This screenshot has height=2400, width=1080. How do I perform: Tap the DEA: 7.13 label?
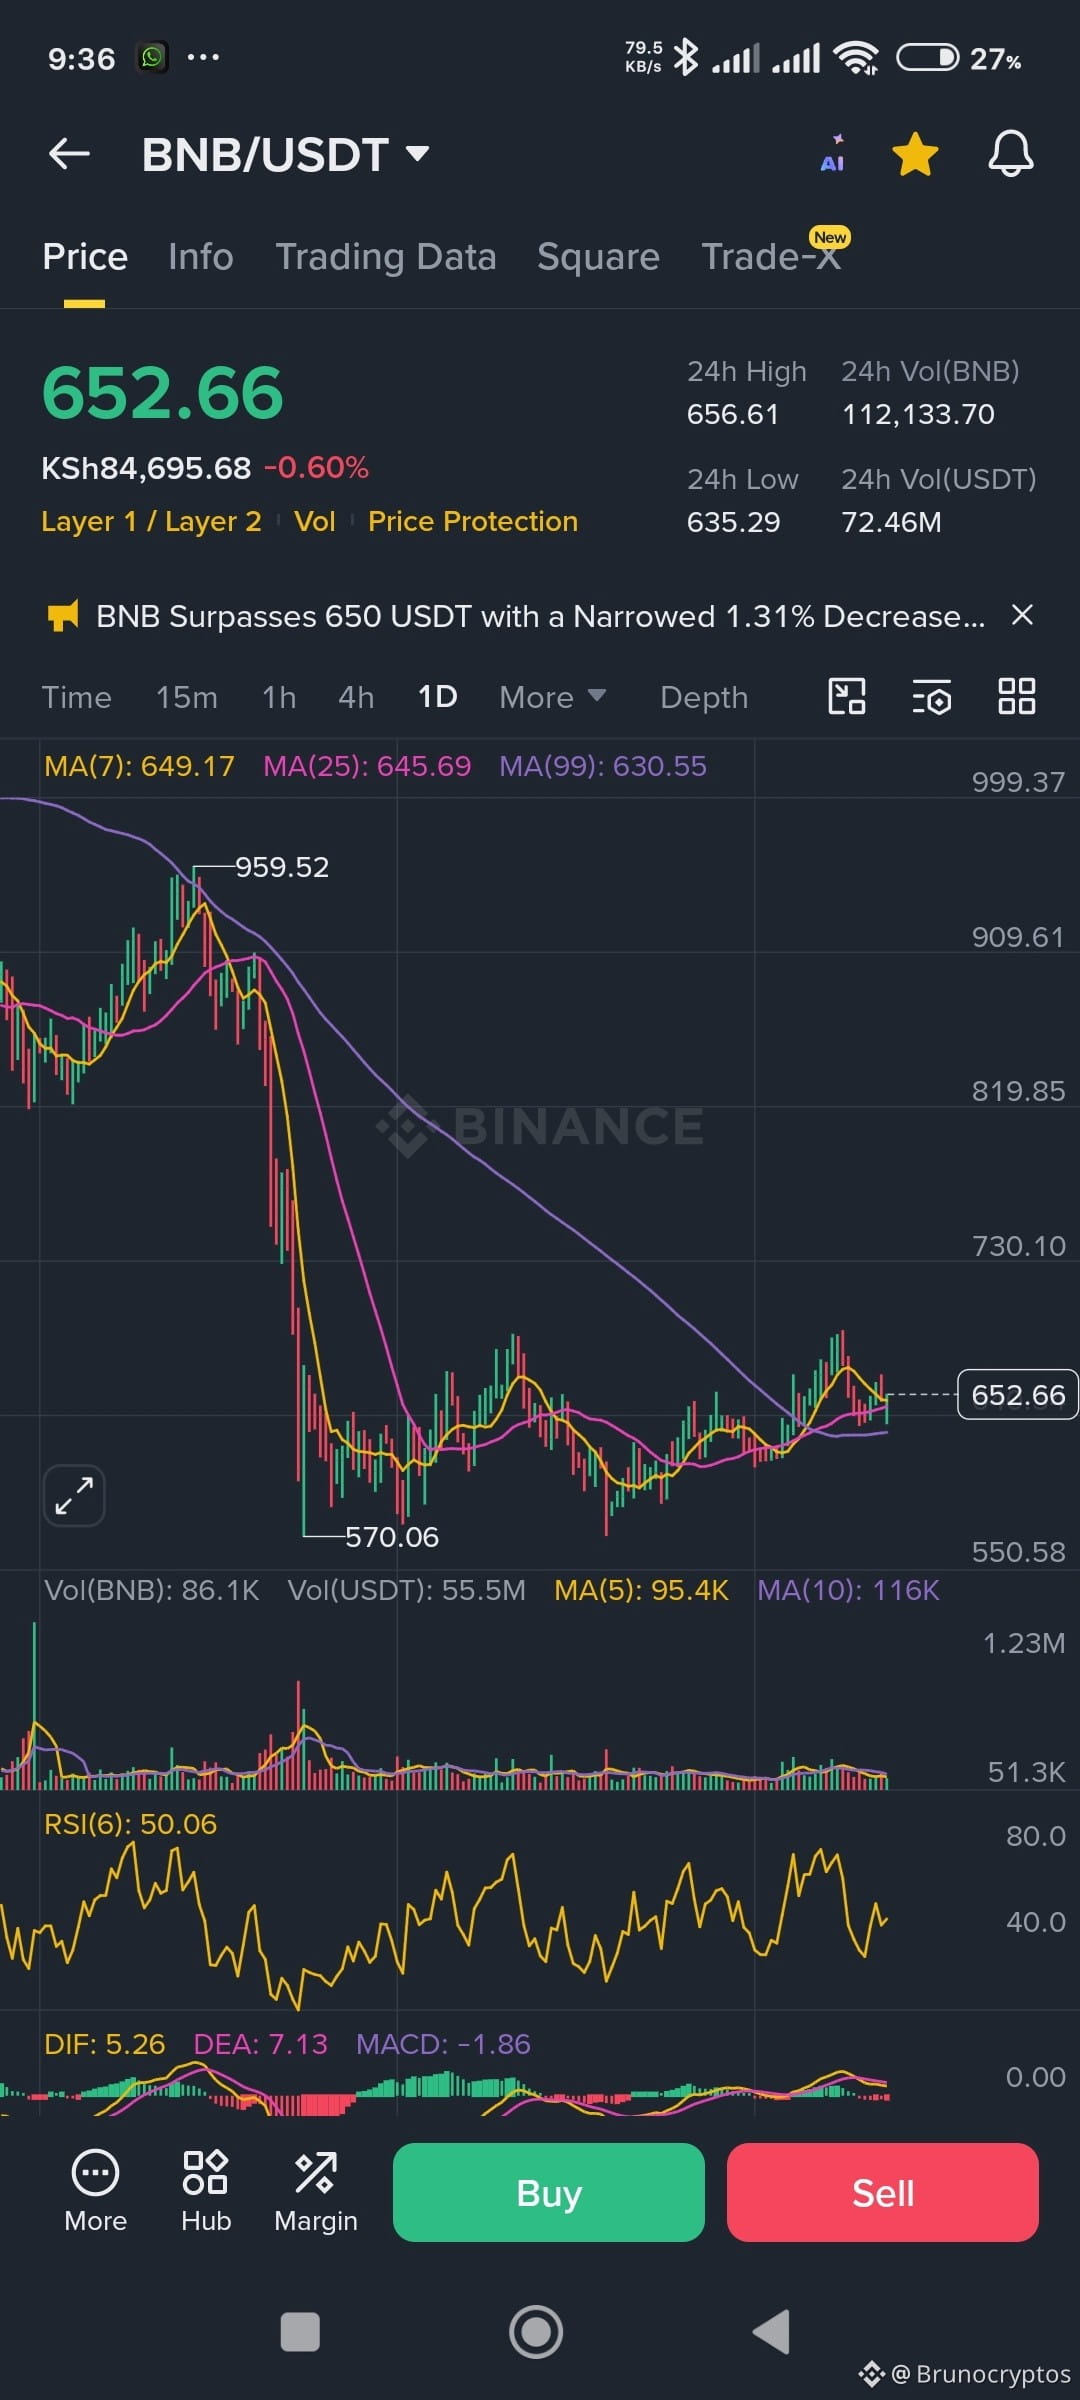260,2044
